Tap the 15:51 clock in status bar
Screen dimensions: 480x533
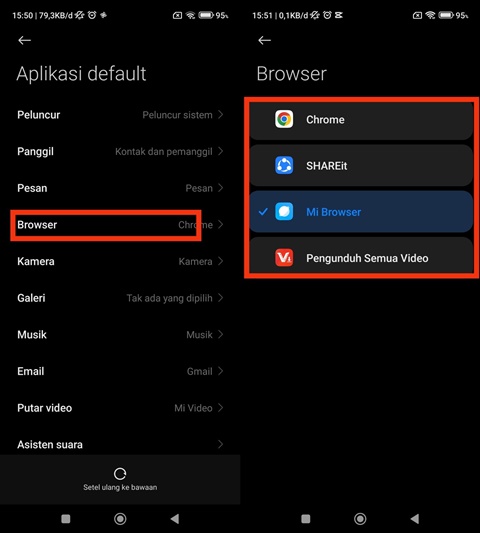click(x=262, y=15)
